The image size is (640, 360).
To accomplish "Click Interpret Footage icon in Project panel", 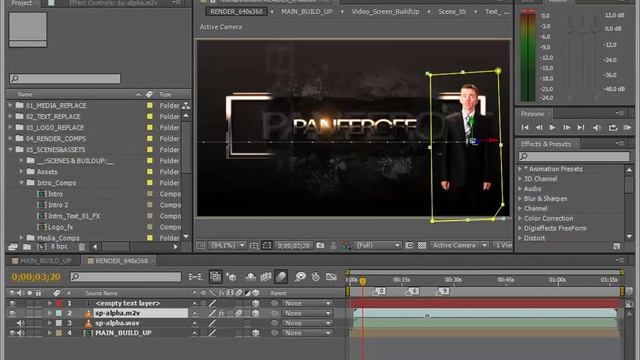I will (x=13, y=247).
